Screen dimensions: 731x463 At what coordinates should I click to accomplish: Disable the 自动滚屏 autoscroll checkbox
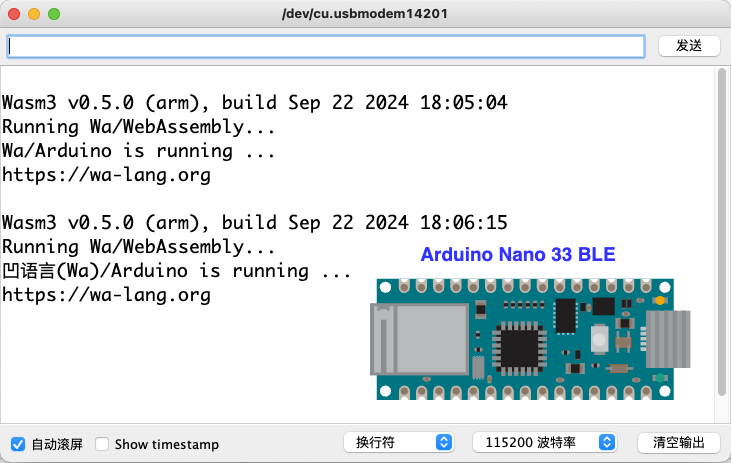(x=18, y=444)
